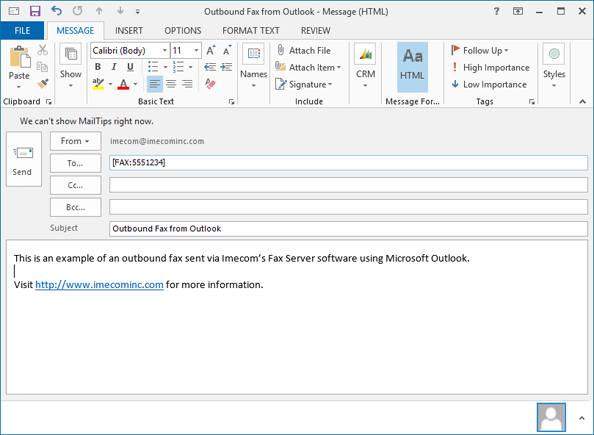
Task: Grow font size icon
Action: 211,50
